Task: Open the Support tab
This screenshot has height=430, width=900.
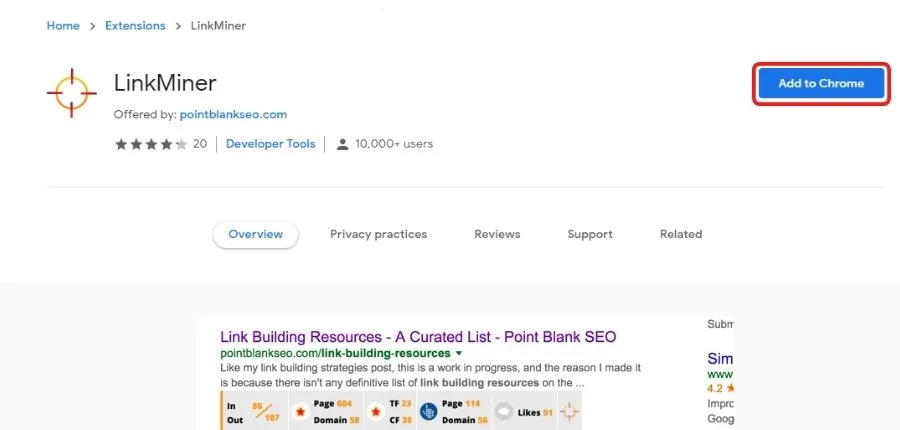Action: pos(589,234)
